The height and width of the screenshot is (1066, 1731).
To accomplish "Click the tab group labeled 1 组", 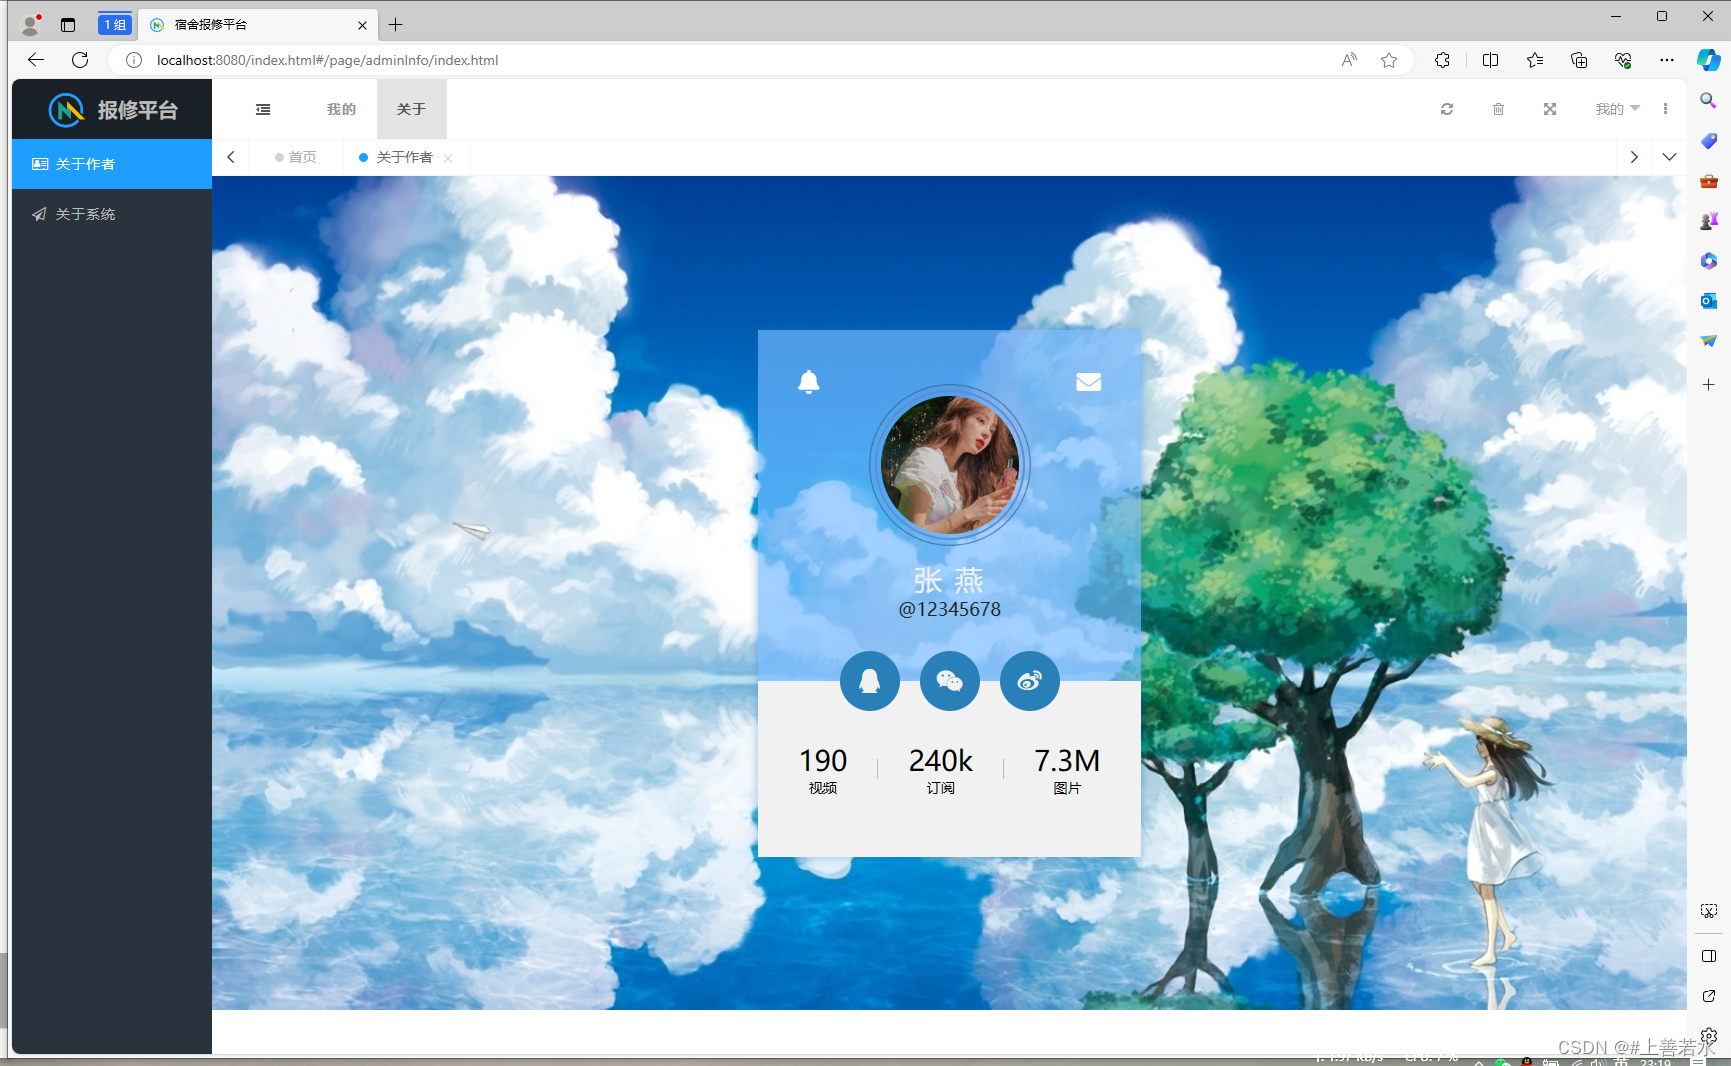I will pos(115,24).
